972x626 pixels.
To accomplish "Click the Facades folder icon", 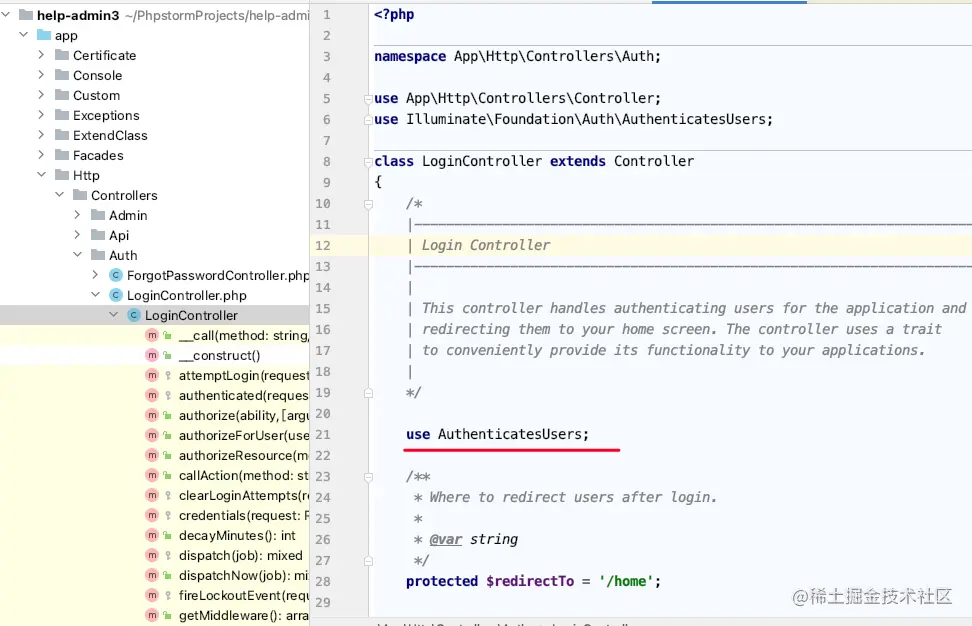I will tap(61, 155).
